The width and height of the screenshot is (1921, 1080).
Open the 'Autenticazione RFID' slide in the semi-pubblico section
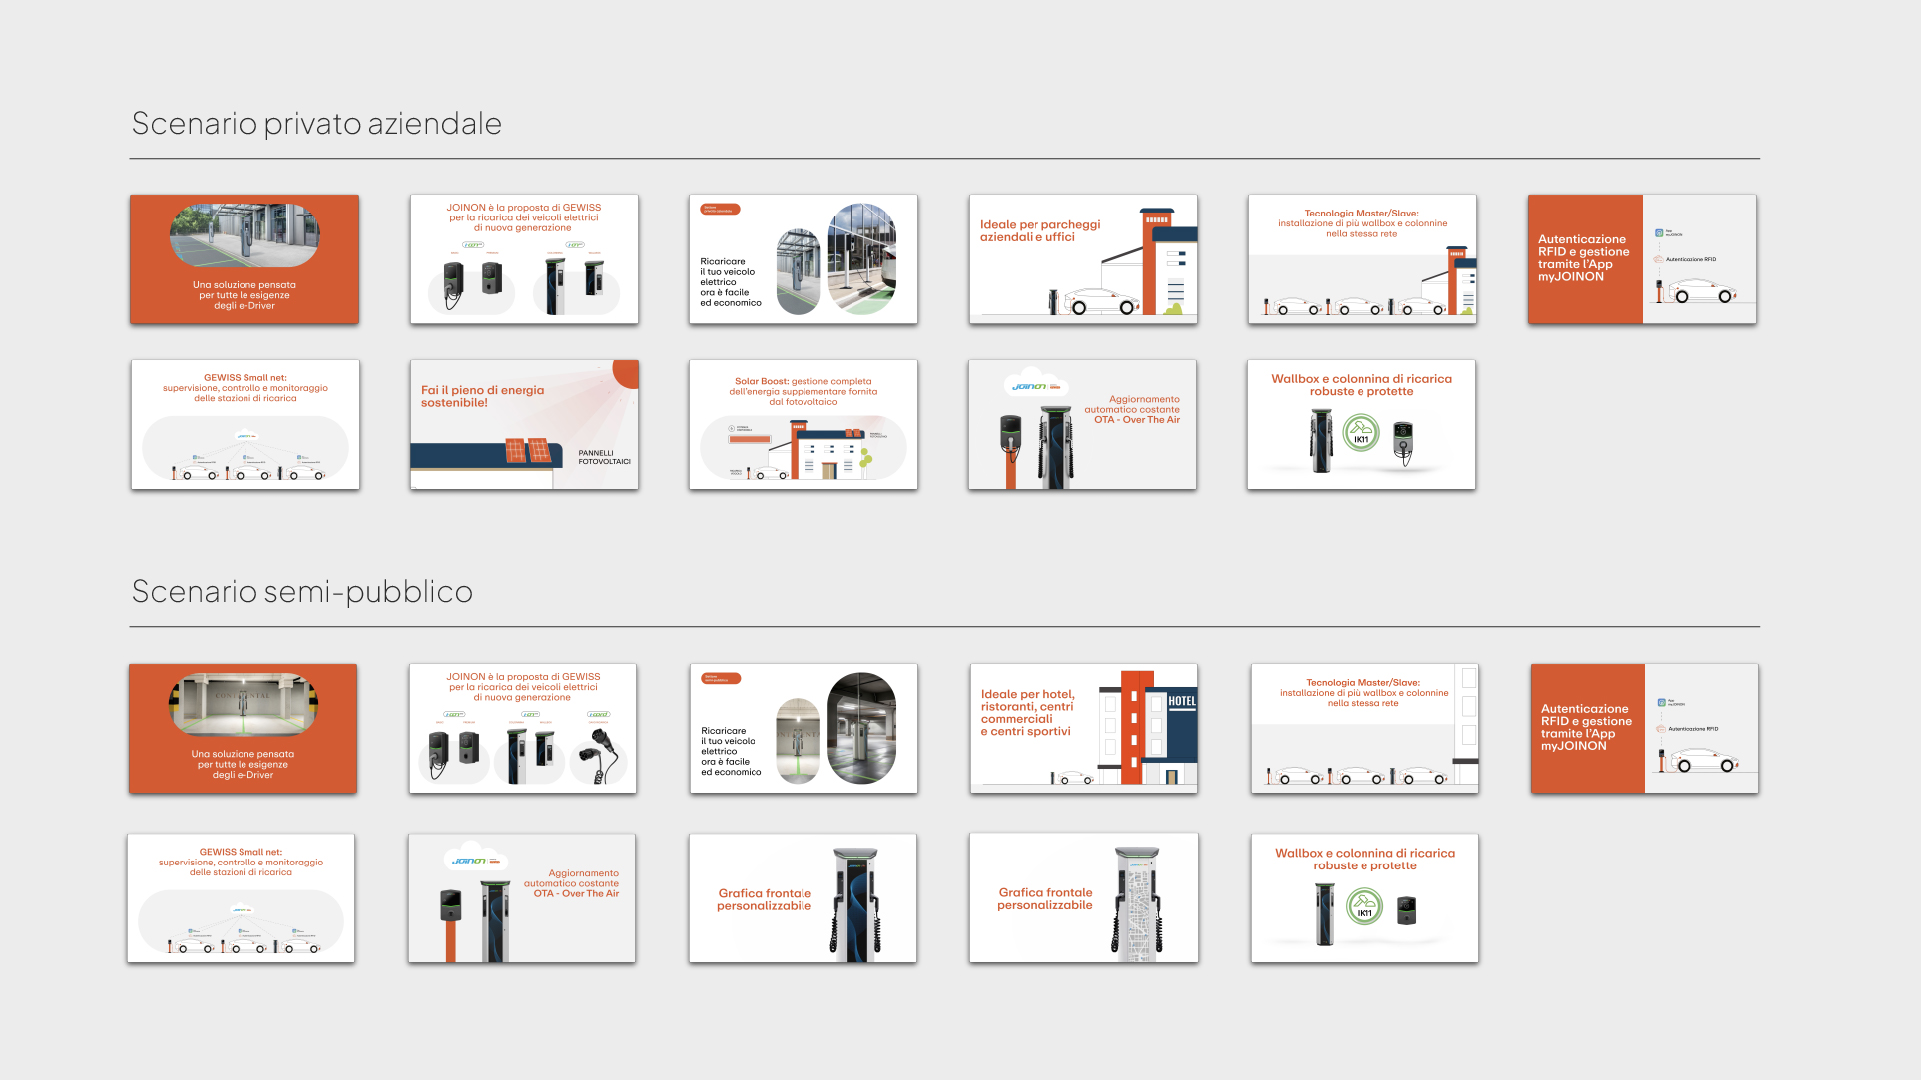[x=1644, y=728]
